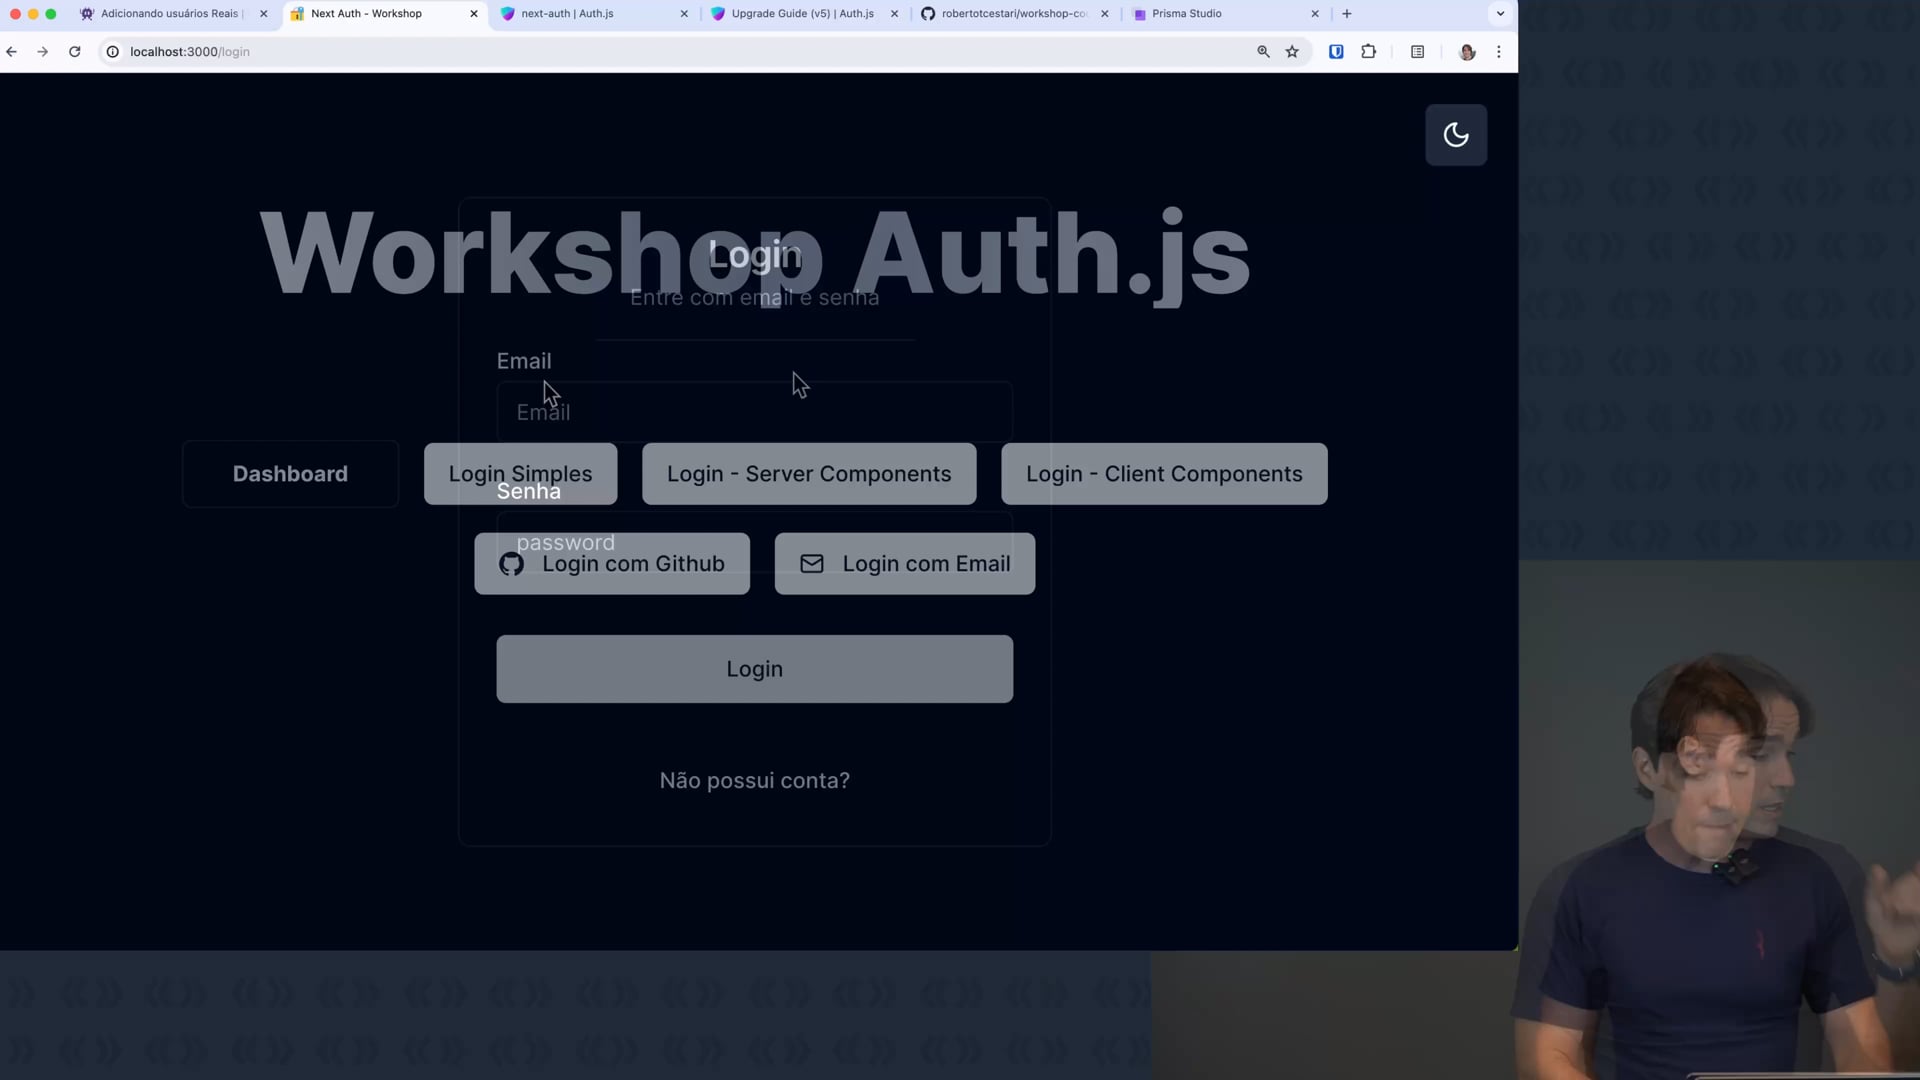Image resolution: width=1920 pixels, height=1080 pixels.
Task: Open the extensions puzzle icon
Action: (x=1369, y=52)
